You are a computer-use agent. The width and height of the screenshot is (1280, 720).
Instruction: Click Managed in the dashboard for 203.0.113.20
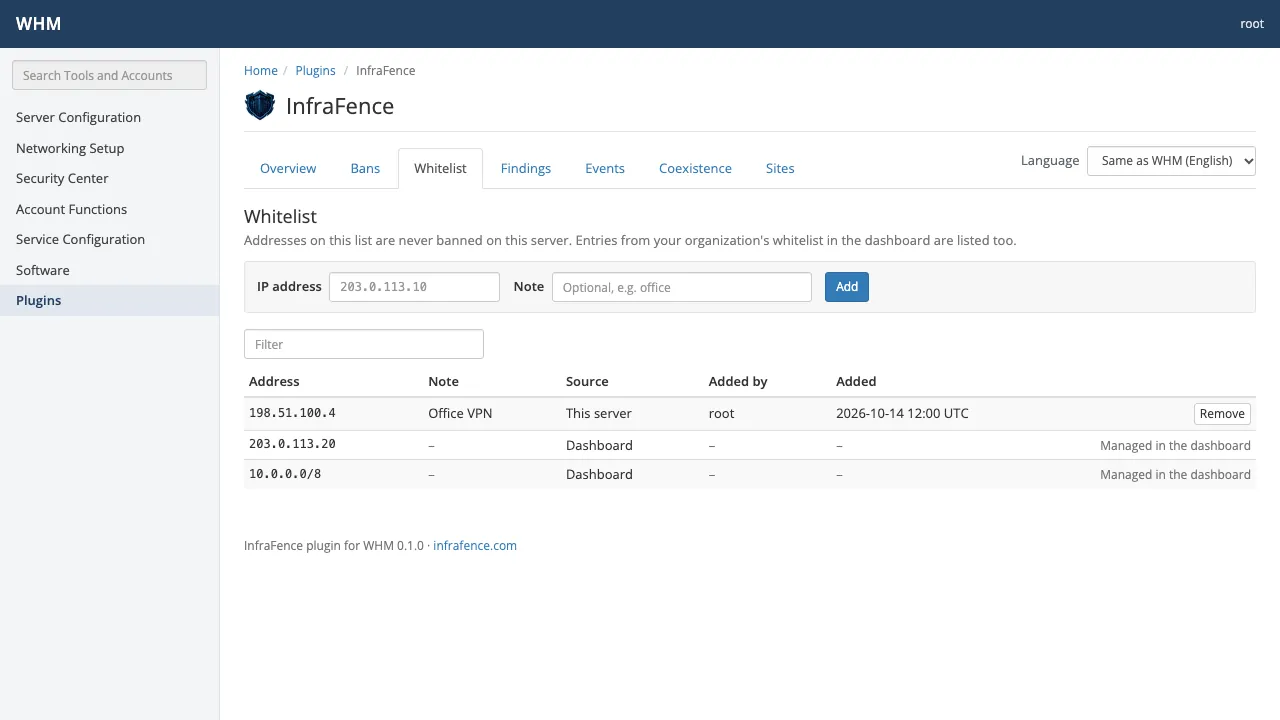[x=1175, y=445]
